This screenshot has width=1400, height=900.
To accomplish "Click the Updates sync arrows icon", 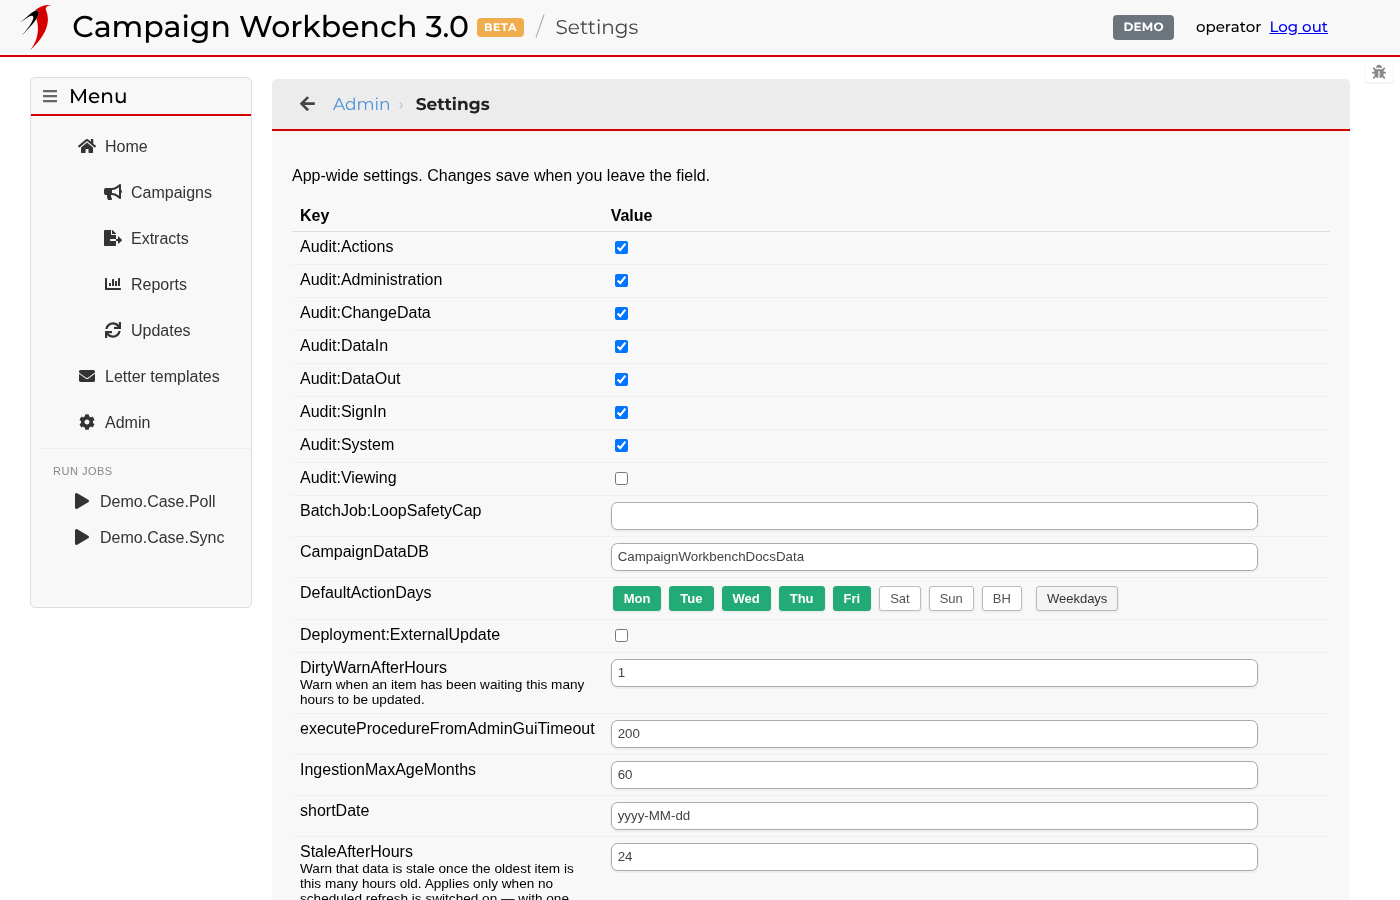I will 113,330.
